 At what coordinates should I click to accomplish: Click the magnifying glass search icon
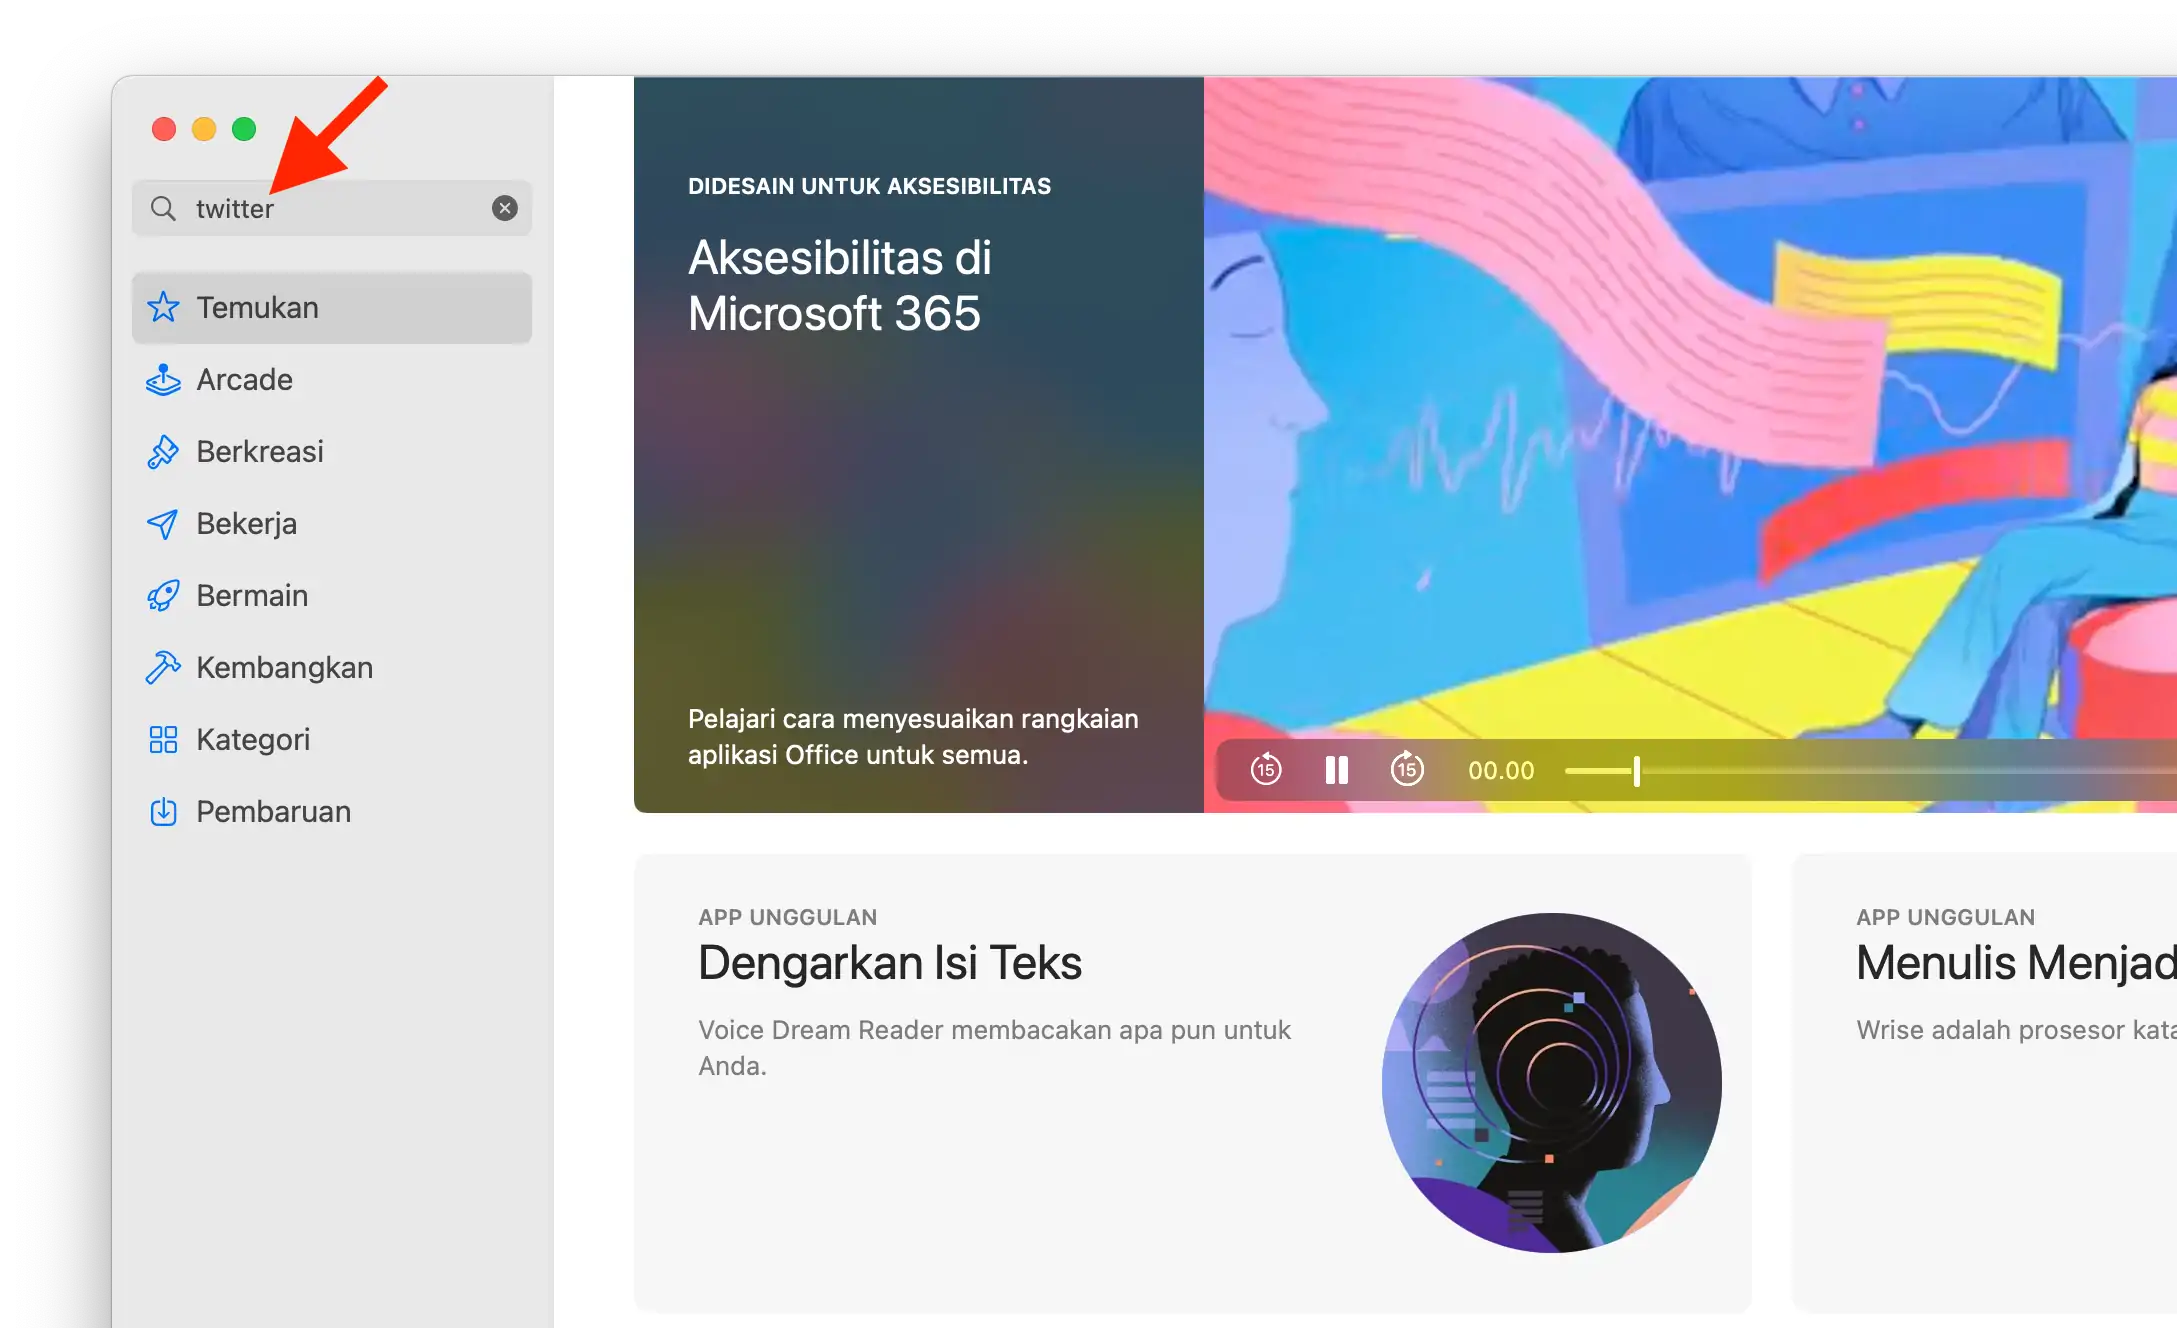tap(163, 209)
